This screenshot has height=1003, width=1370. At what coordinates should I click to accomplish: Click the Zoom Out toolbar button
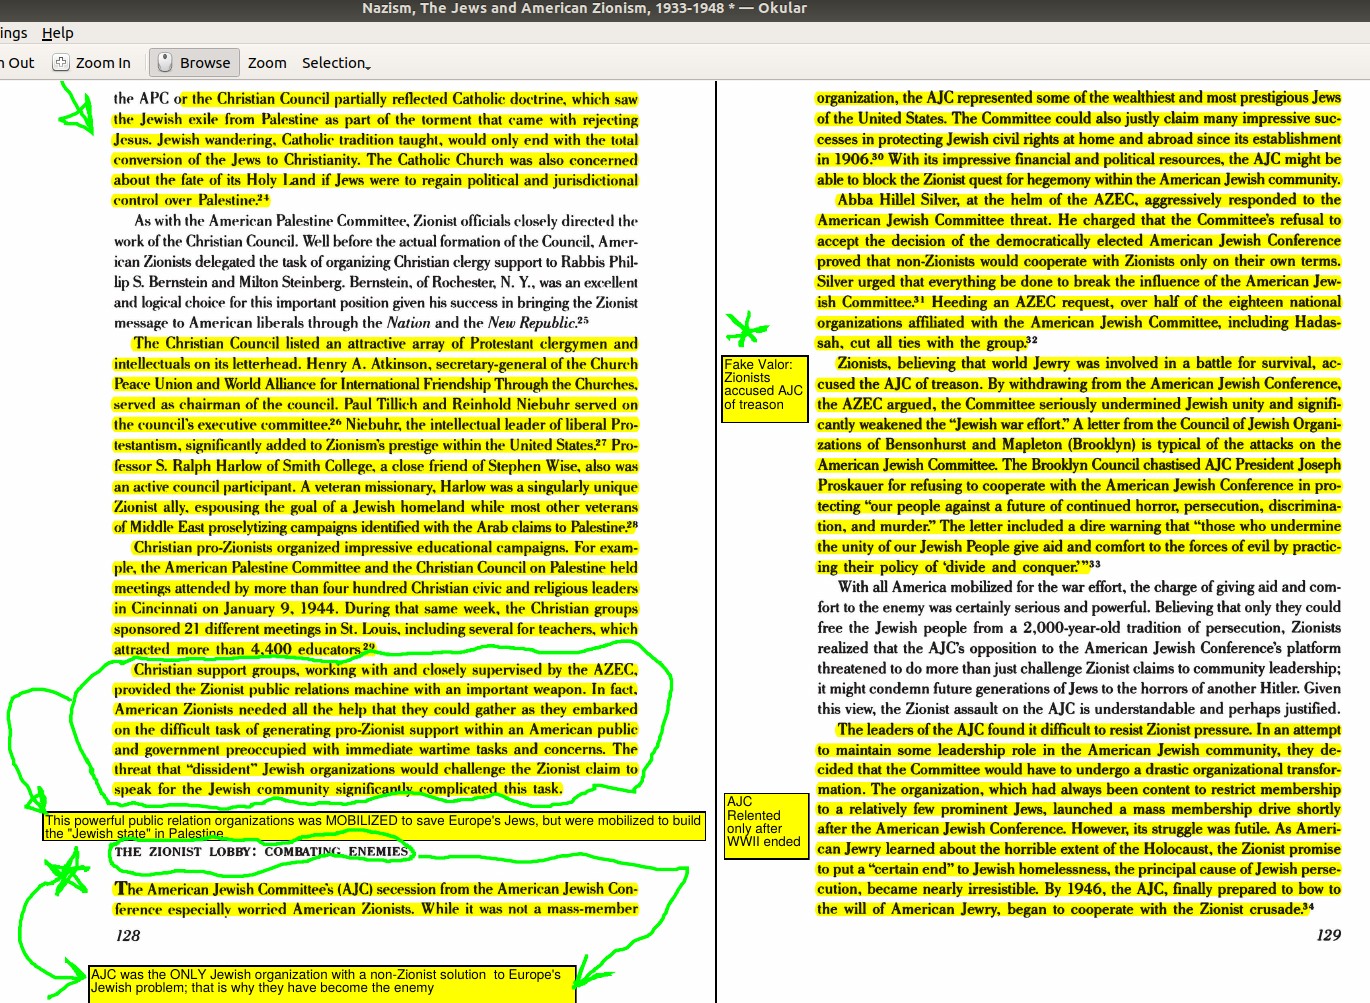point(18,63)
